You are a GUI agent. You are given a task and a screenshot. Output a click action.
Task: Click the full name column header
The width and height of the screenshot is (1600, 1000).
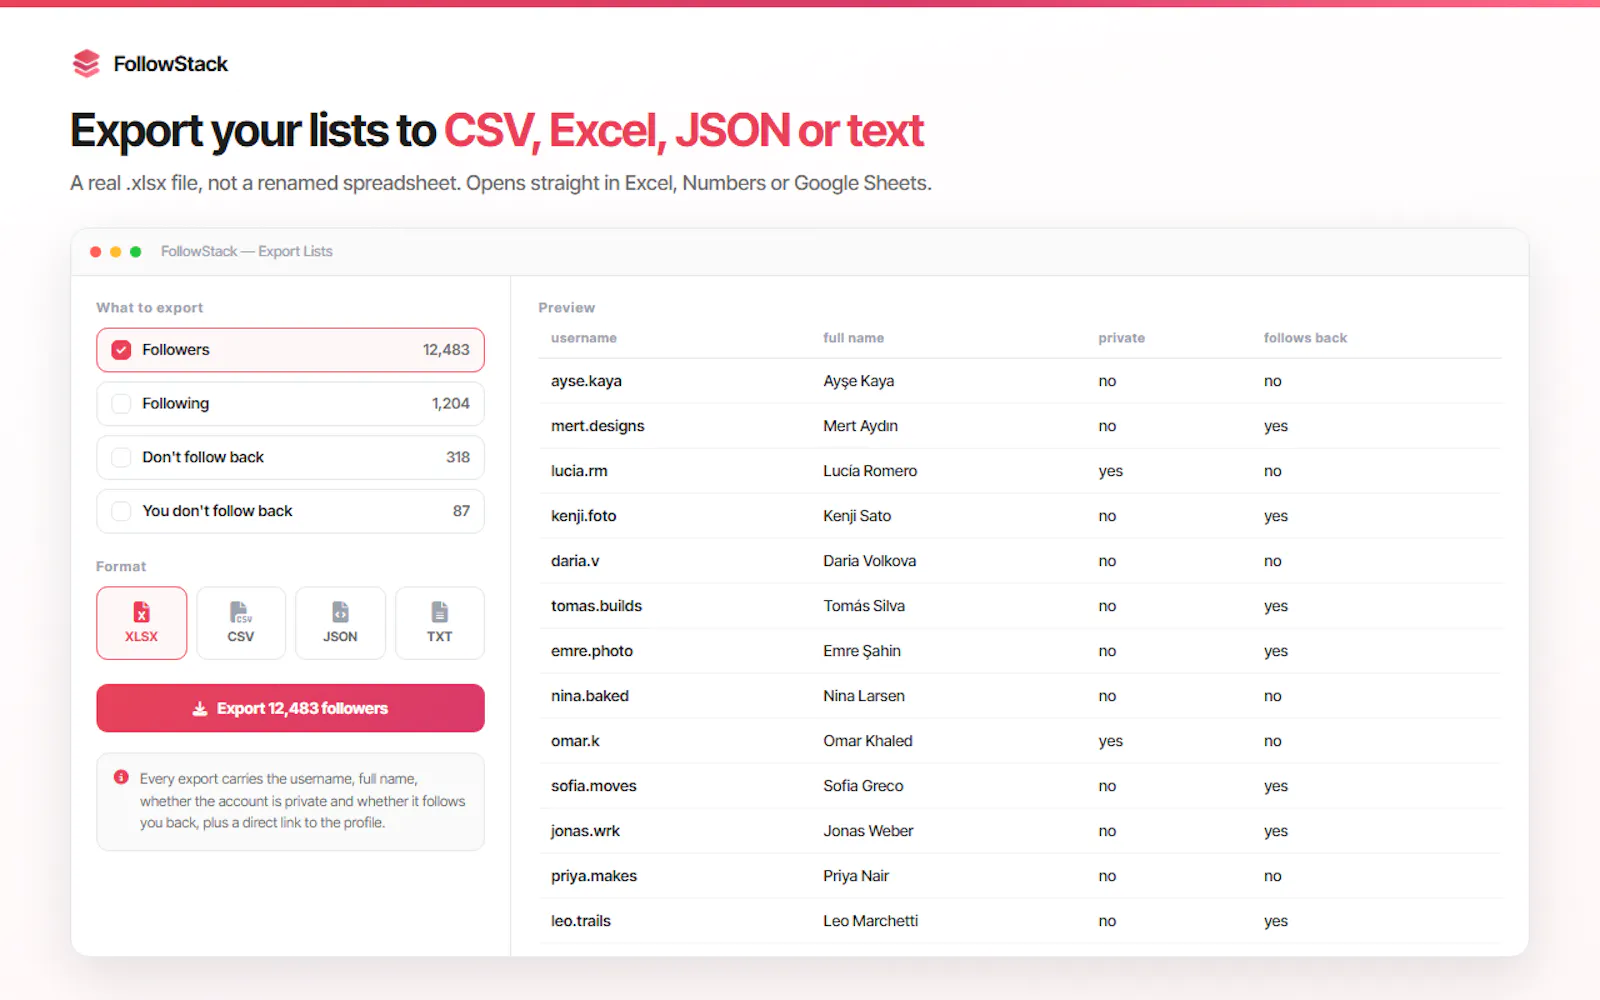tap(853, 338)
